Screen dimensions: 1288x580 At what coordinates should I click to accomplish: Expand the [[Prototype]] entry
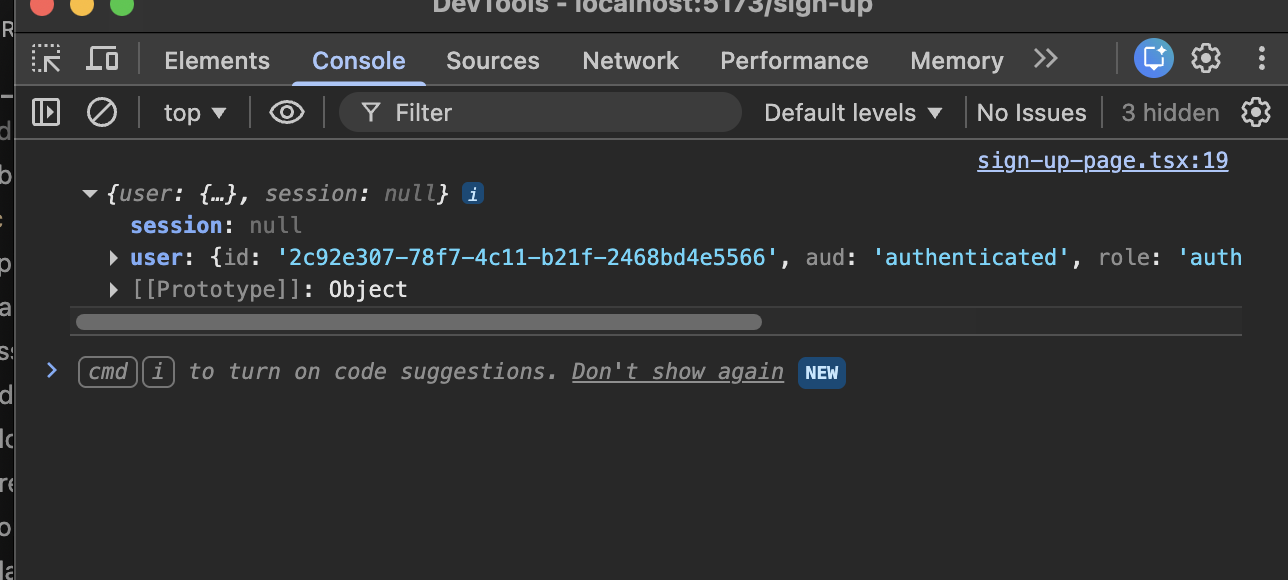point(114,290)
